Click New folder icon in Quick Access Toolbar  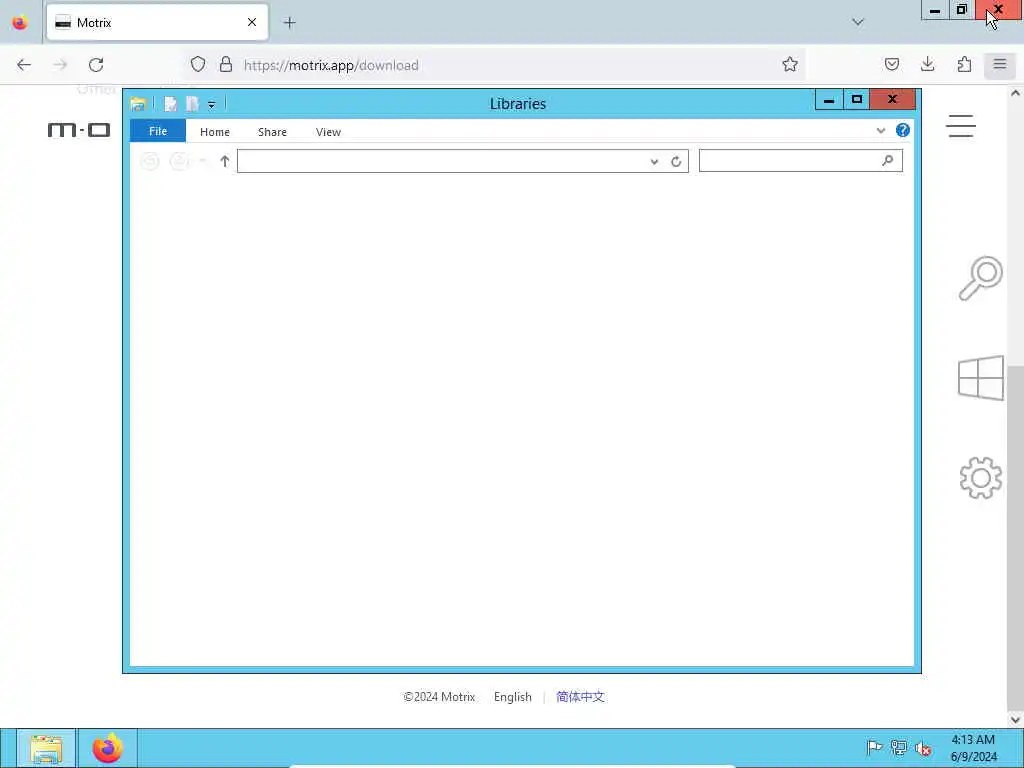[x=192, y=104]
